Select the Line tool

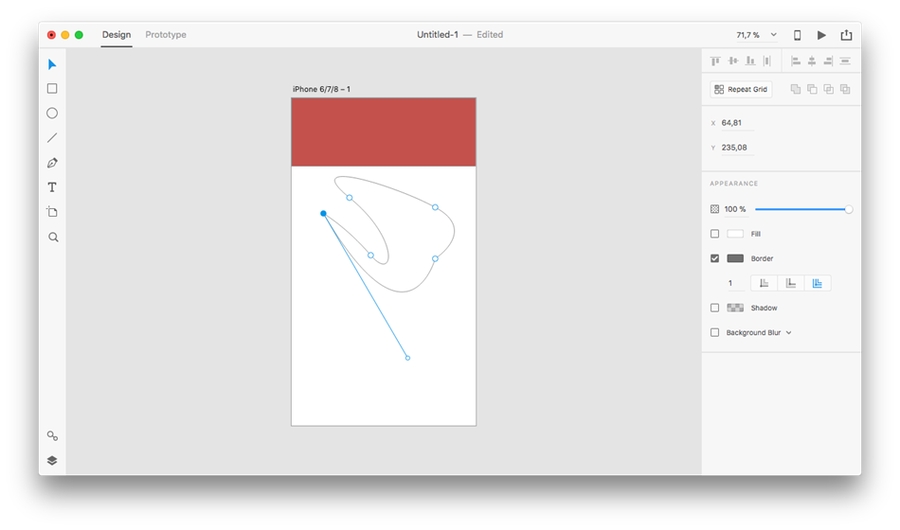[52, 138]
